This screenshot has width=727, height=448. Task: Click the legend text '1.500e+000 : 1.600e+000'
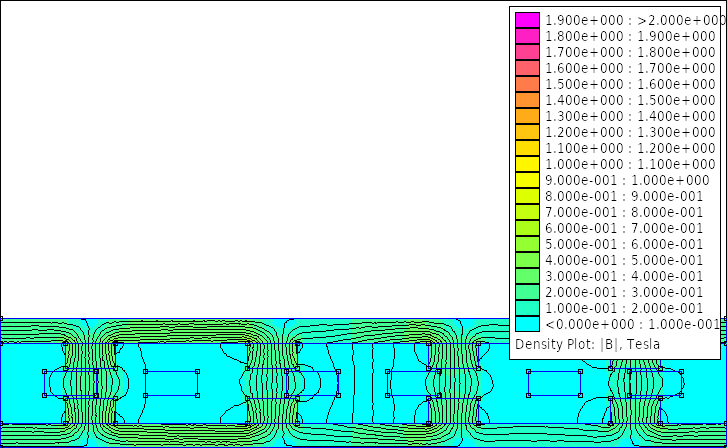(x=631, y=84)
